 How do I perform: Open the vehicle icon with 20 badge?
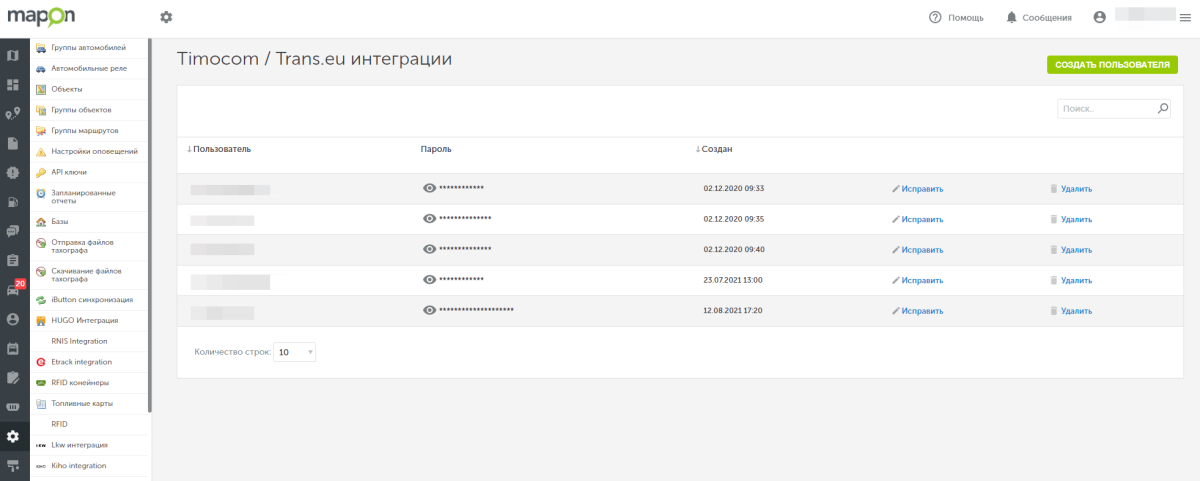point(13,290)
